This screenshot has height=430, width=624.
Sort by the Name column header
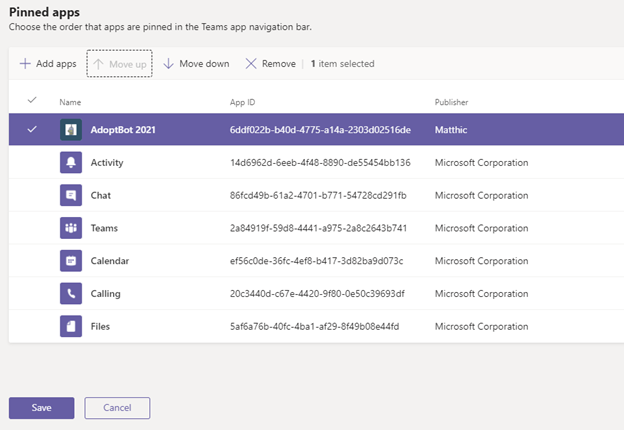tap(70, 102)
